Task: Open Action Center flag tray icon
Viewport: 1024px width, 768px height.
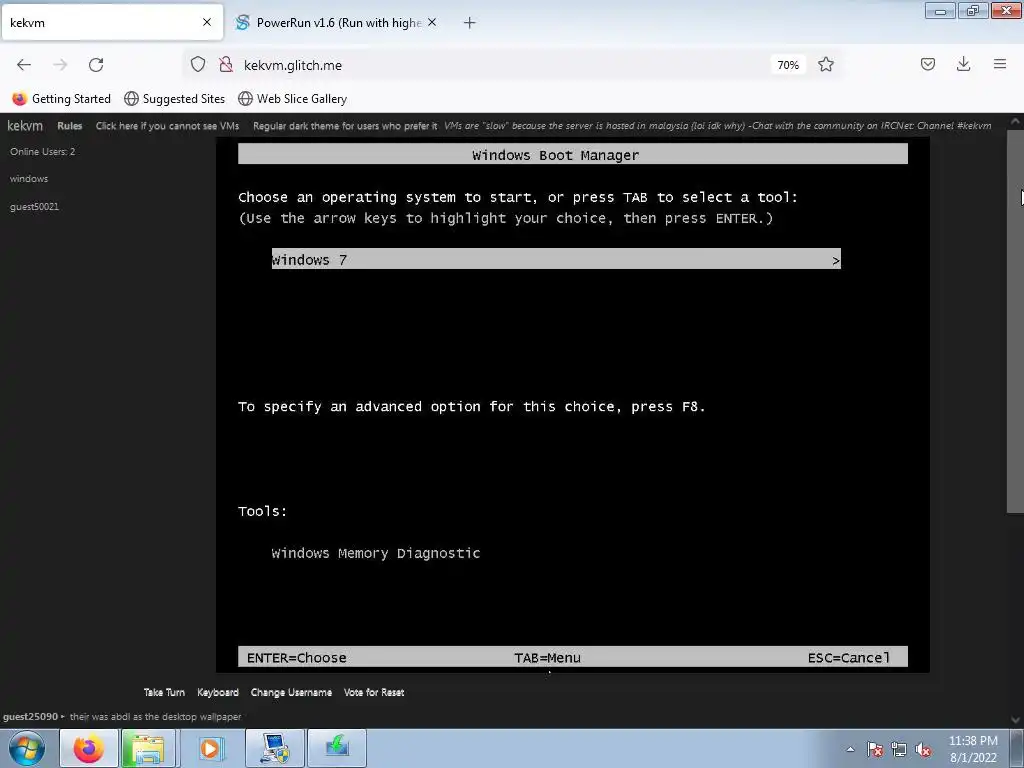Action: pos(875,749)
